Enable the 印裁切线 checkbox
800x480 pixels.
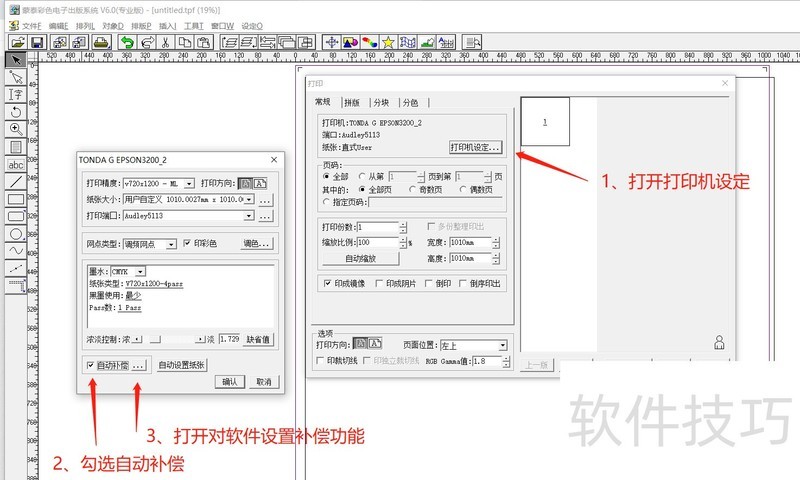click(320, 361)
